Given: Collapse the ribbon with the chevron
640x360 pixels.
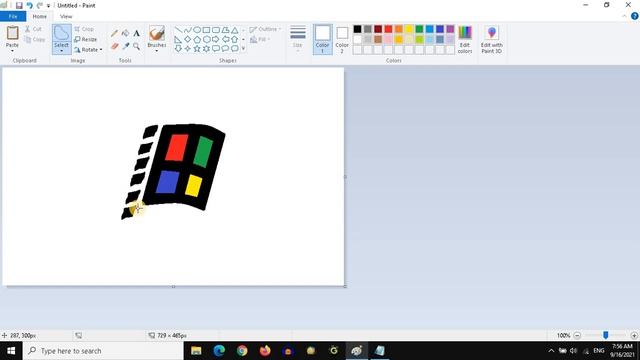Looking at the screenshot, I should [x=624, y=16].
